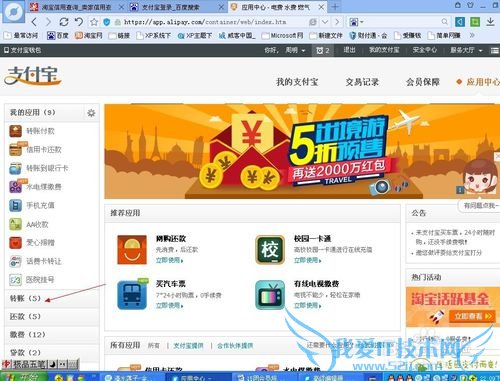Click the notification icon showing 2 in top bar
The height and width of the screenshot is (381, 500).
click(322, 50)
